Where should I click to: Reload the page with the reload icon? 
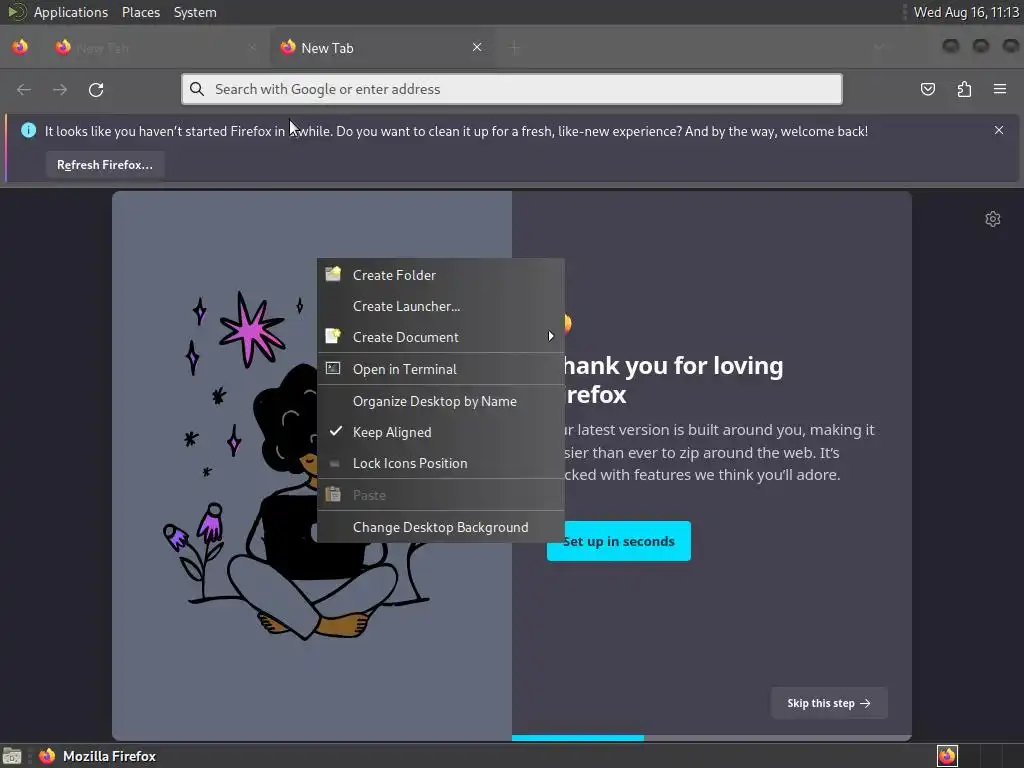point(96,89)
